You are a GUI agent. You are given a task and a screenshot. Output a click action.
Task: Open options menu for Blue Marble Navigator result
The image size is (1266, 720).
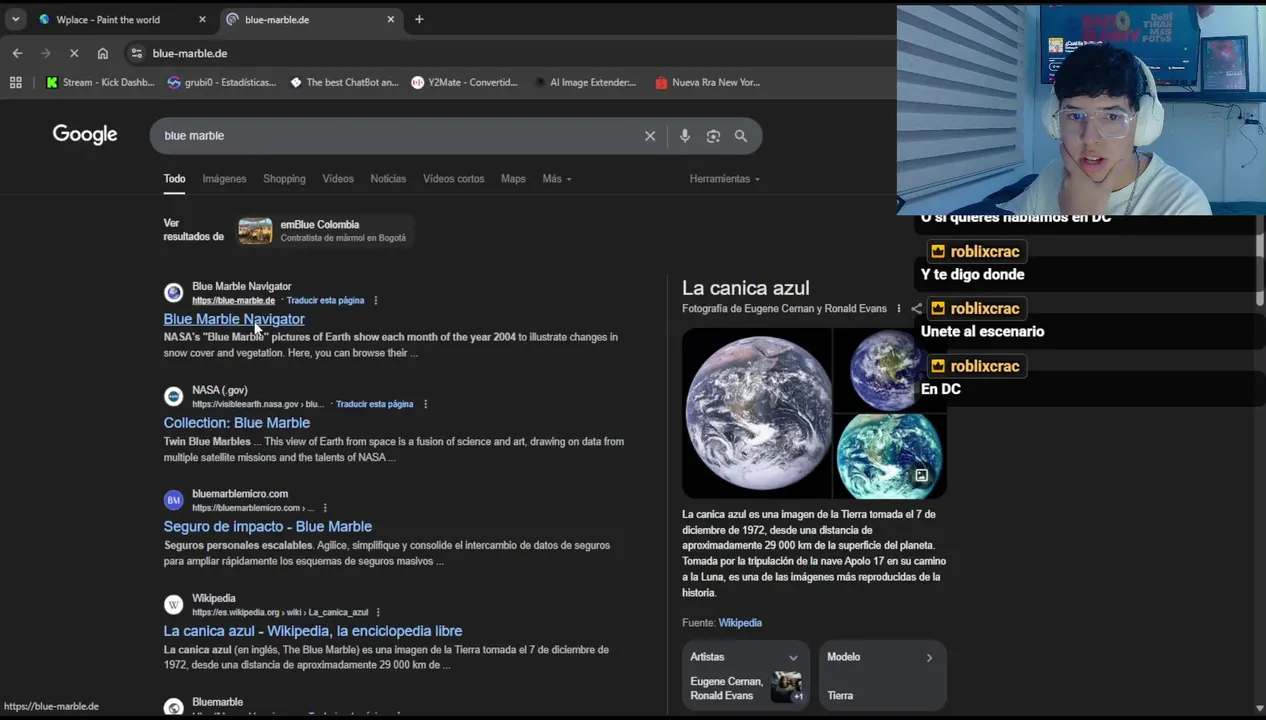point(376,300)
